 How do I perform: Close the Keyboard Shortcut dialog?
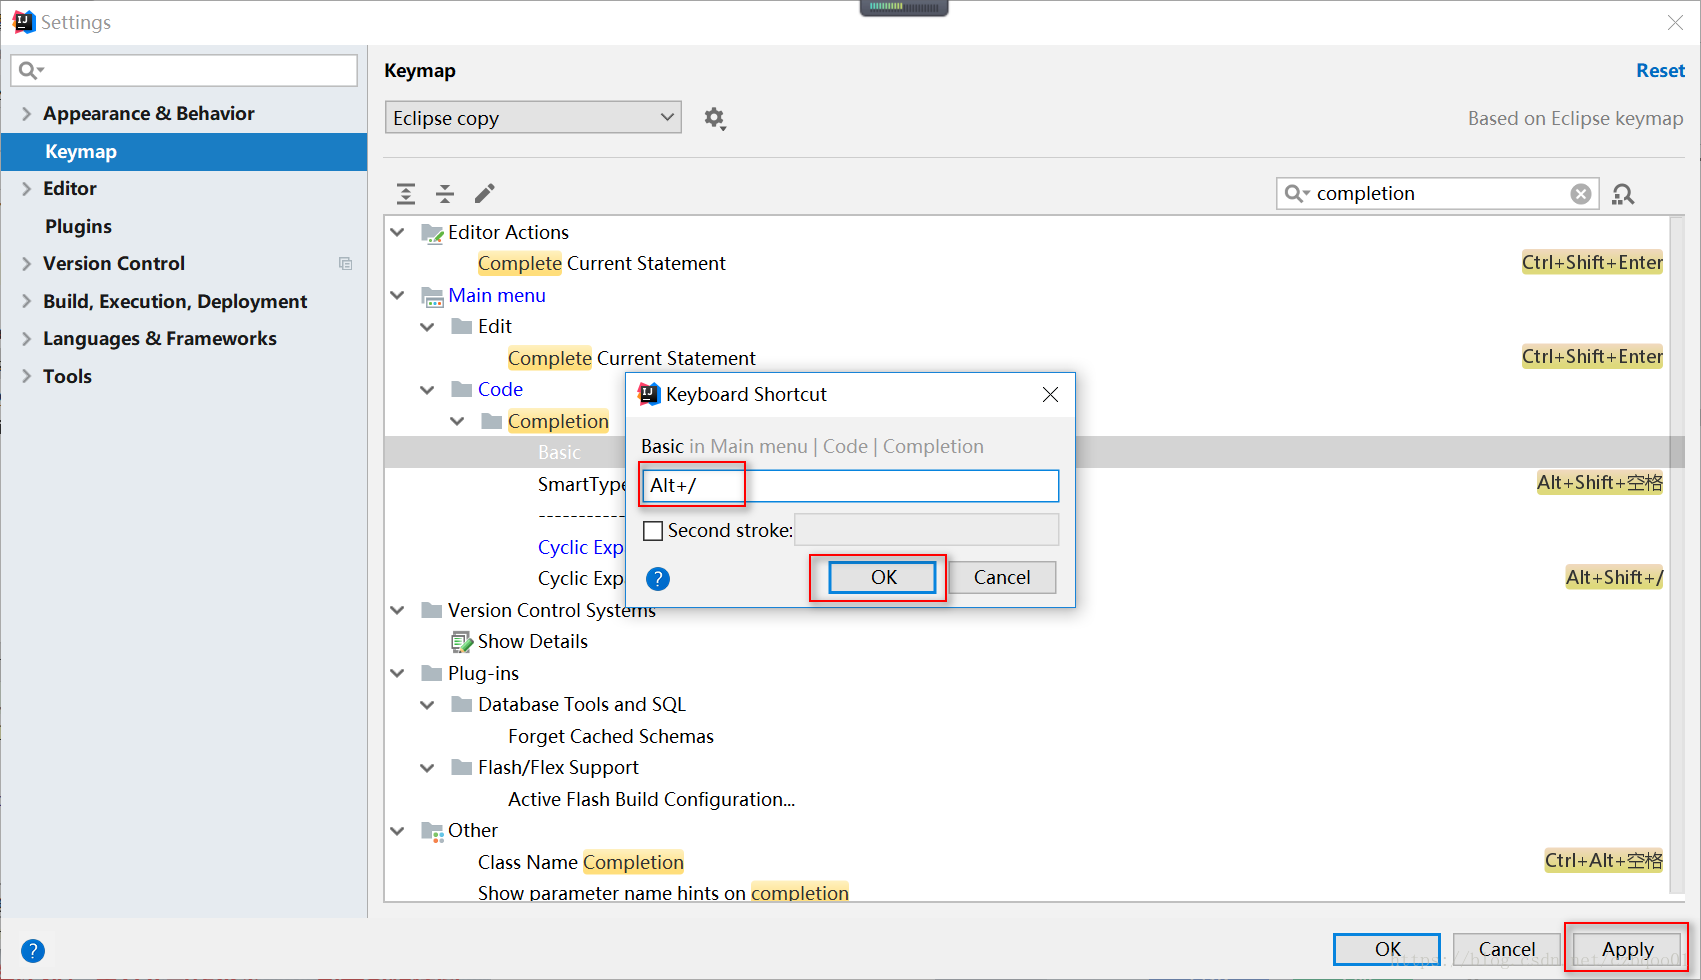pyautogui.click(x=1050, y=395)
